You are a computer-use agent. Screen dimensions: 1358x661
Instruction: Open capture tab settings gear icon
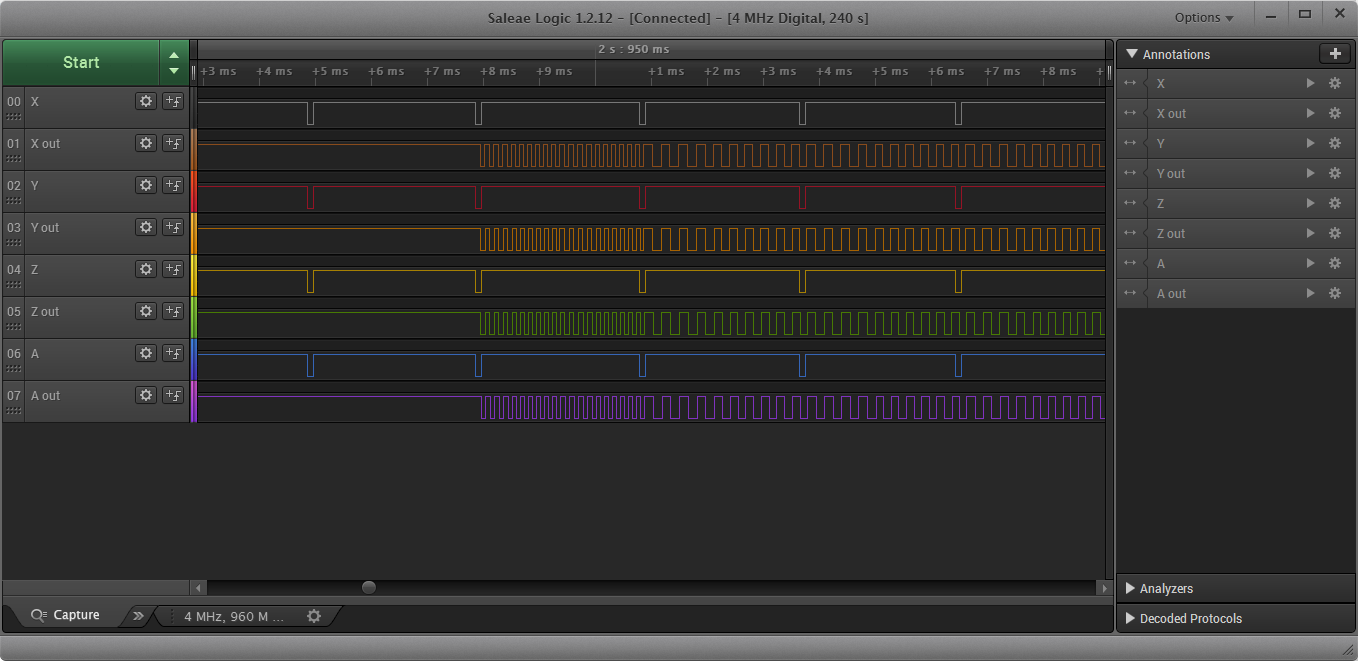314,616
